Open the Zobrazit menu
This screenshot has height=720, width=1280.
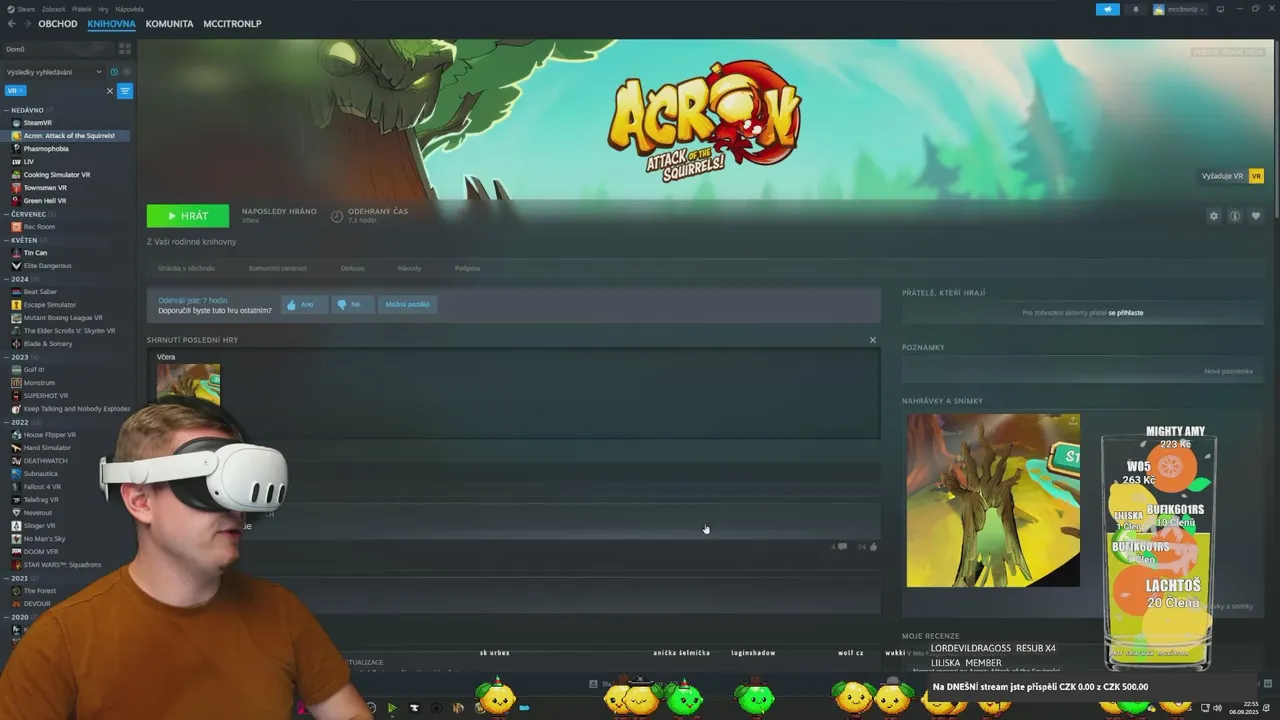click(x=53, y=9)
